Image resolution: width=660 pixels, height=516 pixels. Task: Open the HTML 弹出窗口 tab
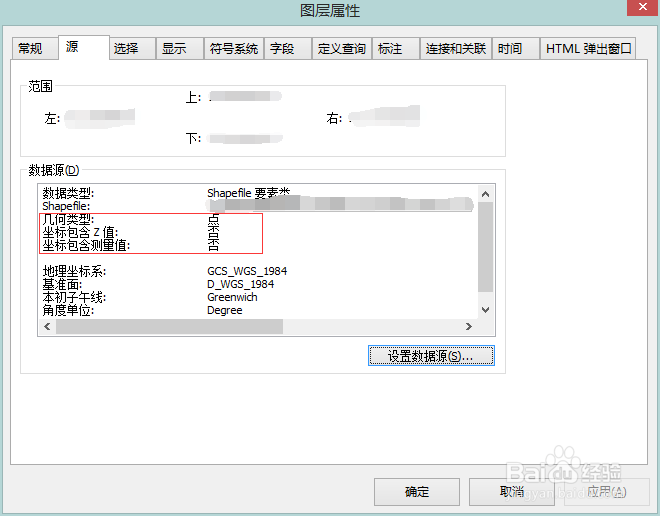coord(588,48)
